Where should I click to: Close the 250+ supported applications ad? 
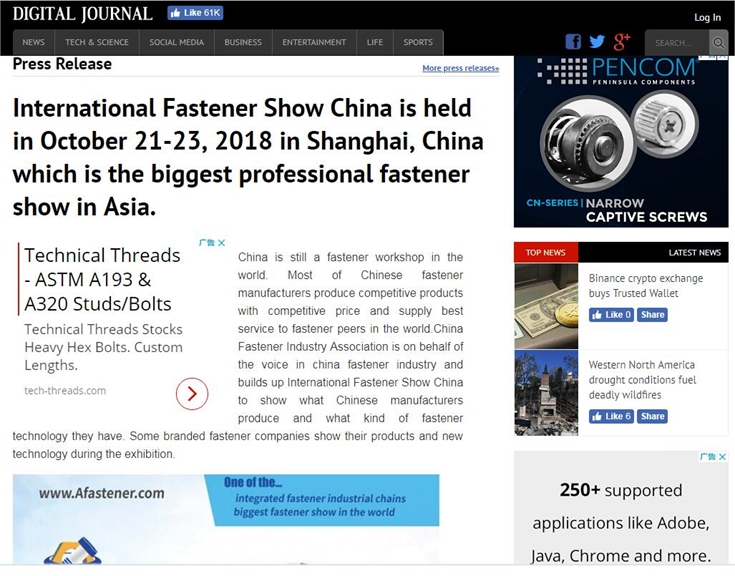[722, 456]
